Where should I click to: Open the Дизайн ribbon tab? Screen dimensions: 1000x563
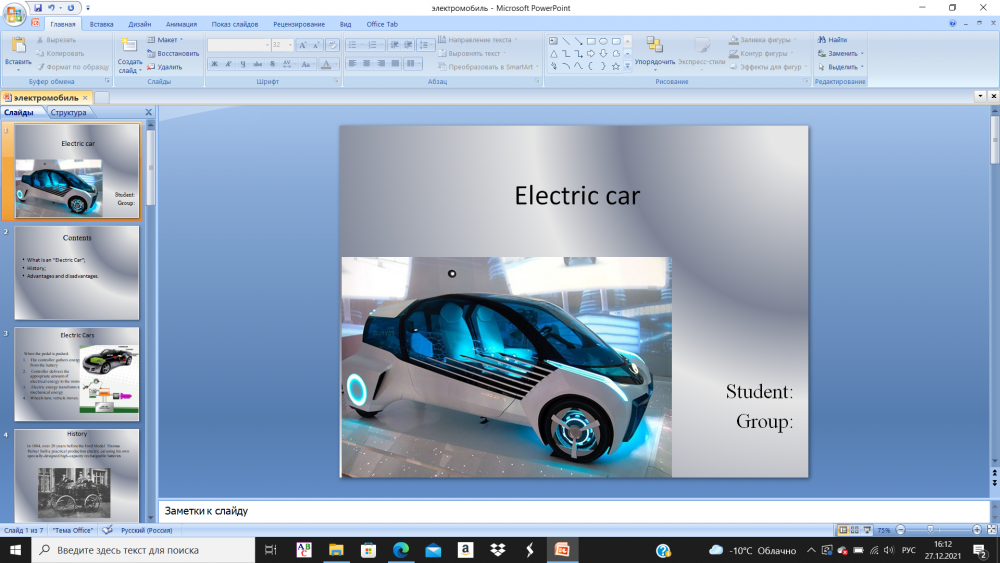(x=140, y=24)
